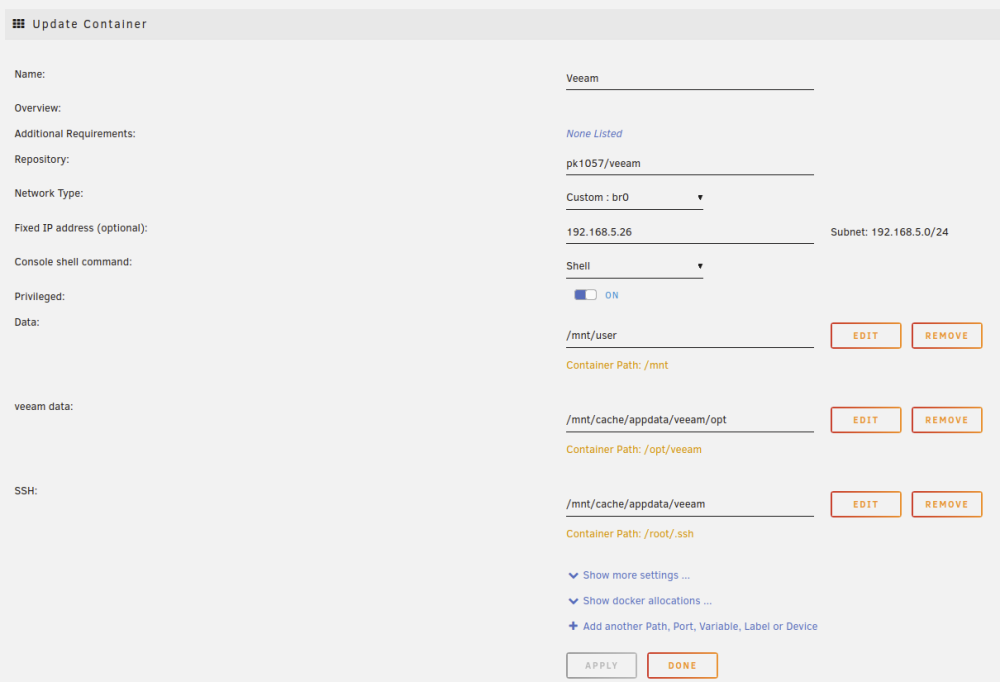Focus the Repository field pk1057/veeam
Viewport: 1000px width, 682px height.
point(689,163)
